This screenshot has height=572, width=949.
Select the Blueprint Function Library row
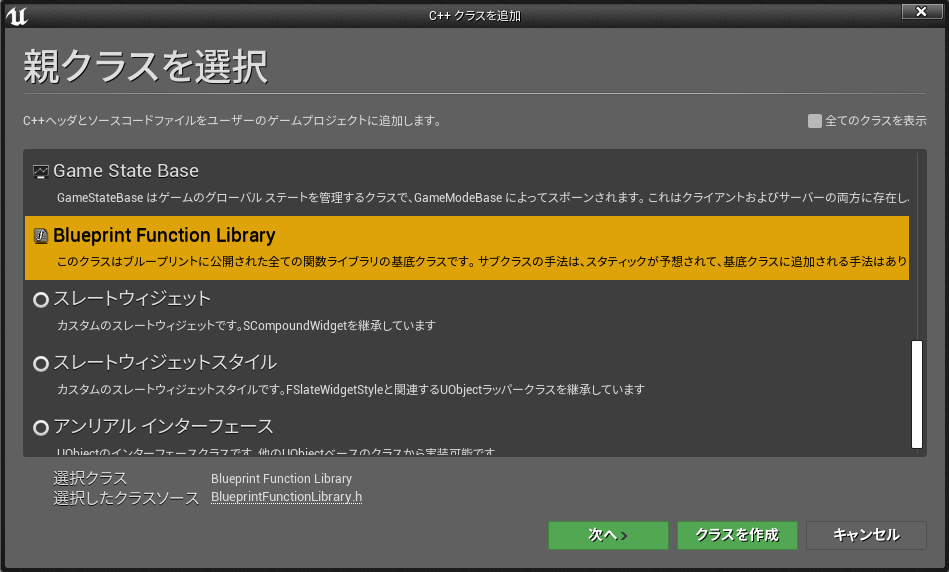coord(467,248)
